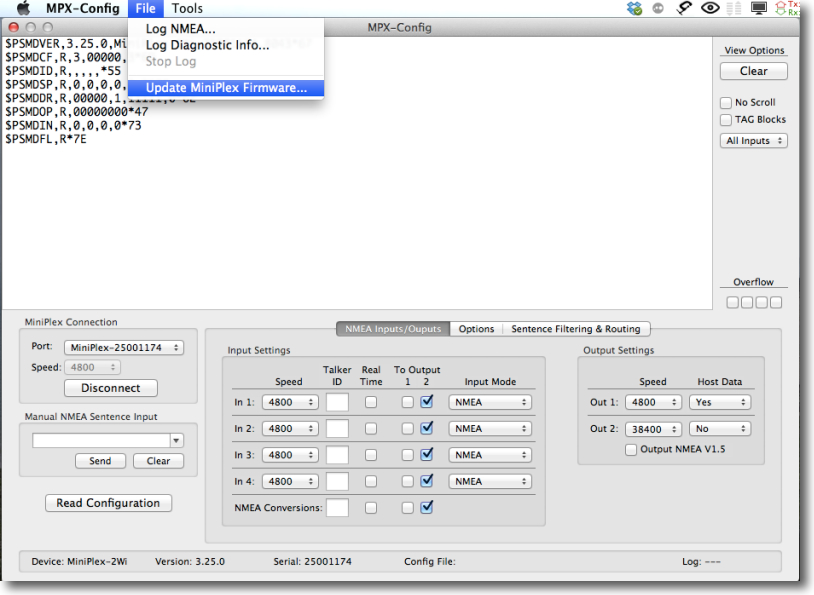Click the line "$PSMDIN,R,0,0,0,0*73"
814x595 pixels.
click(73, 126)
